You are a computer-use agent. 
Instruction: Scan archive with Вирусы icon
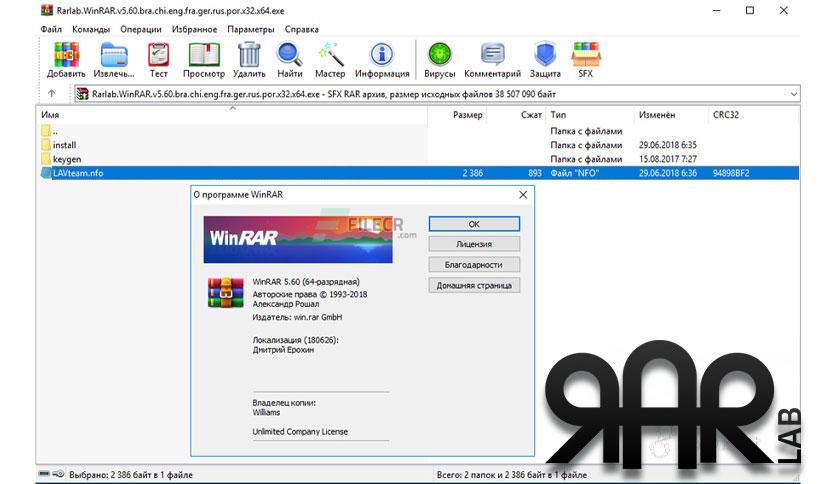440,55
